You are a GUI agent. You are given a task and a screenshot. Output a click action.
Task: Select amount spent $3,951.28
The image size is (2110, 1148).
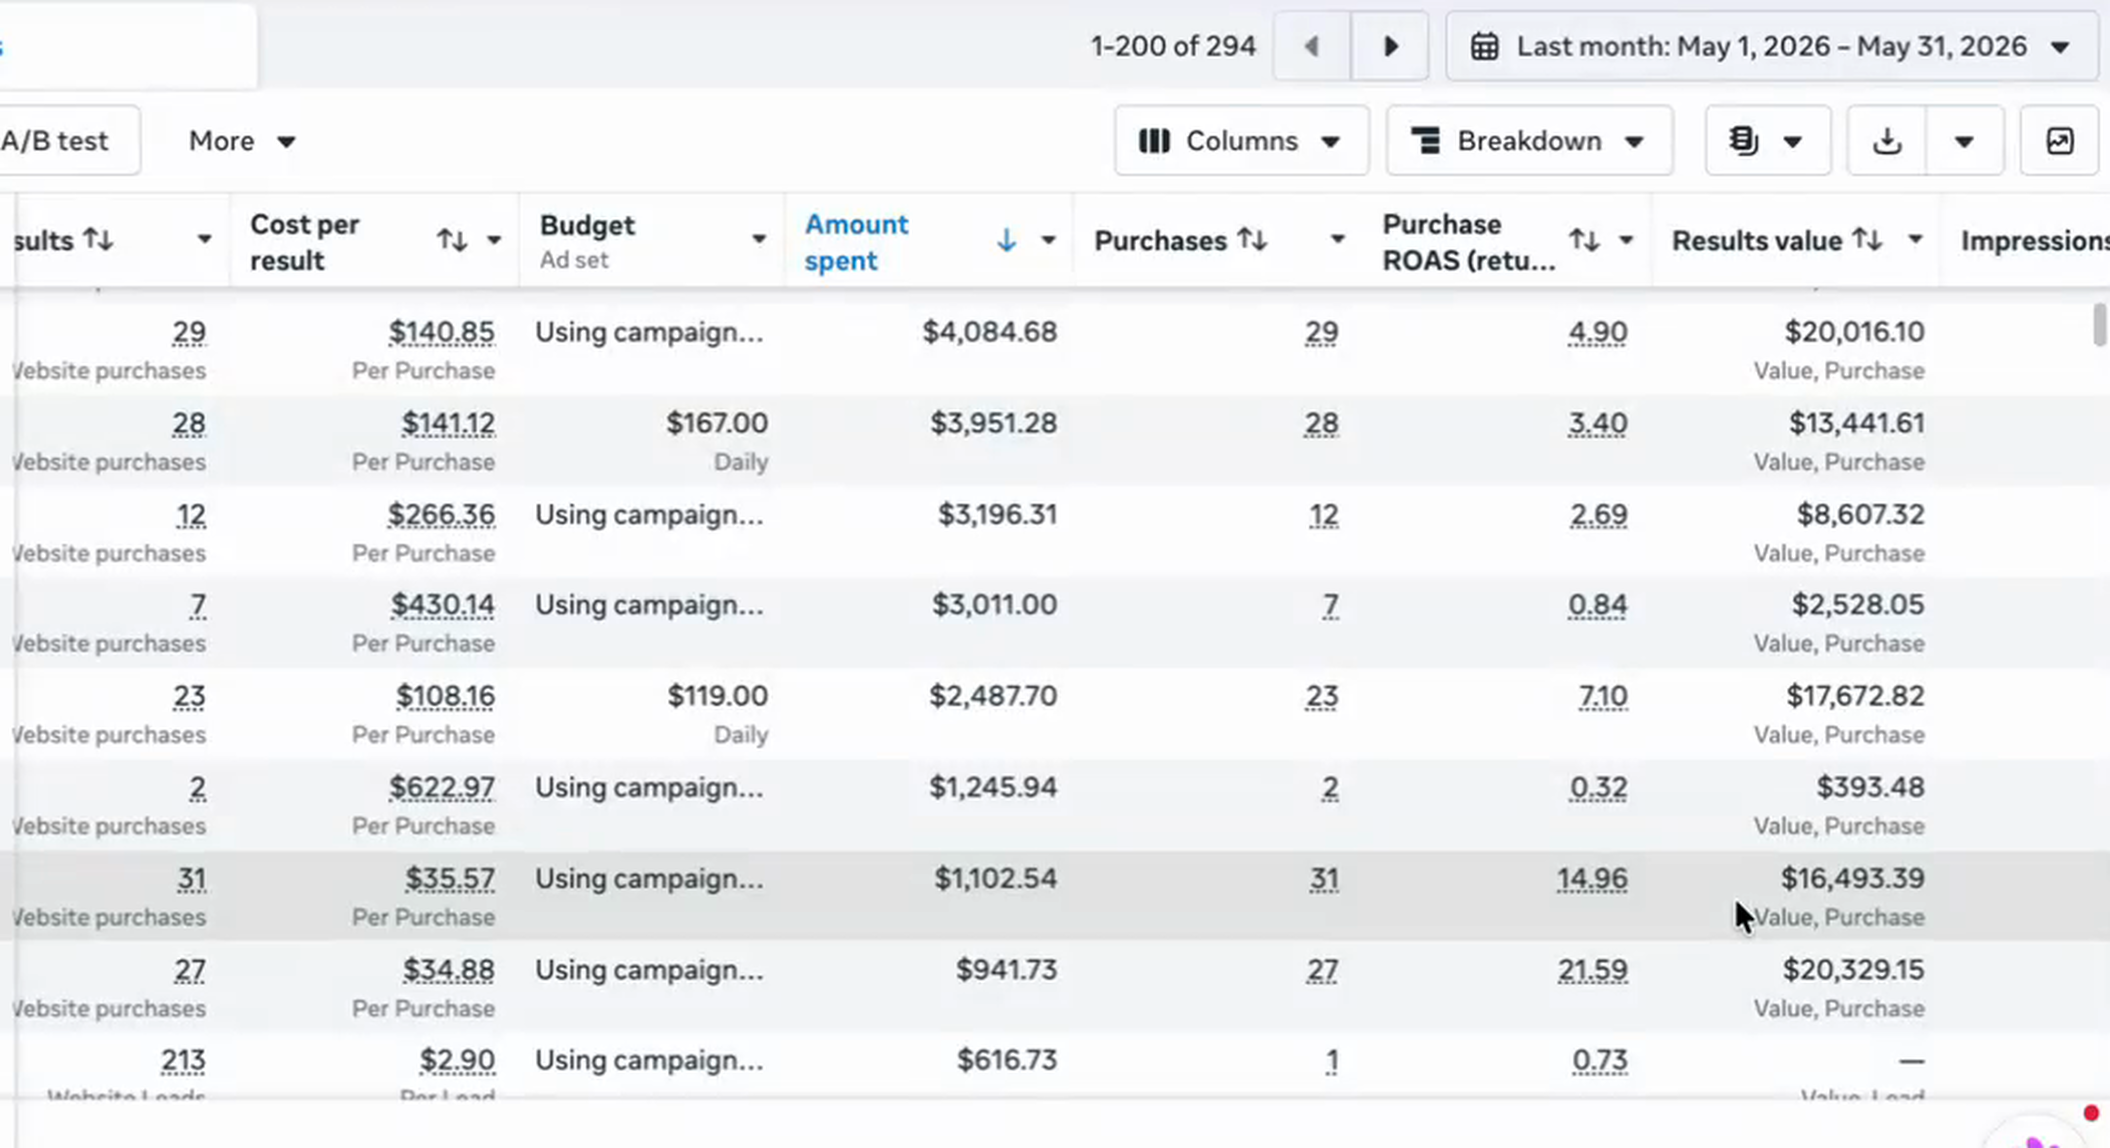(993, 423)
